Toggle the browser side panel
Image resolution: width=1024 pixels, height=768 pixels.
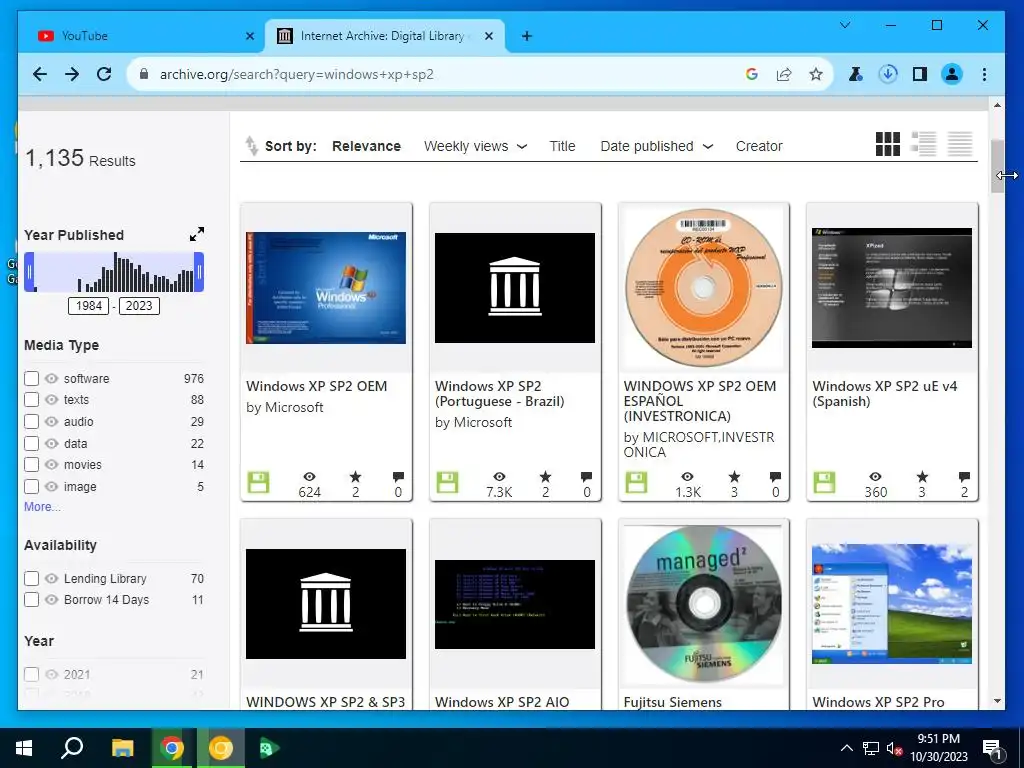tap(920, 74)
